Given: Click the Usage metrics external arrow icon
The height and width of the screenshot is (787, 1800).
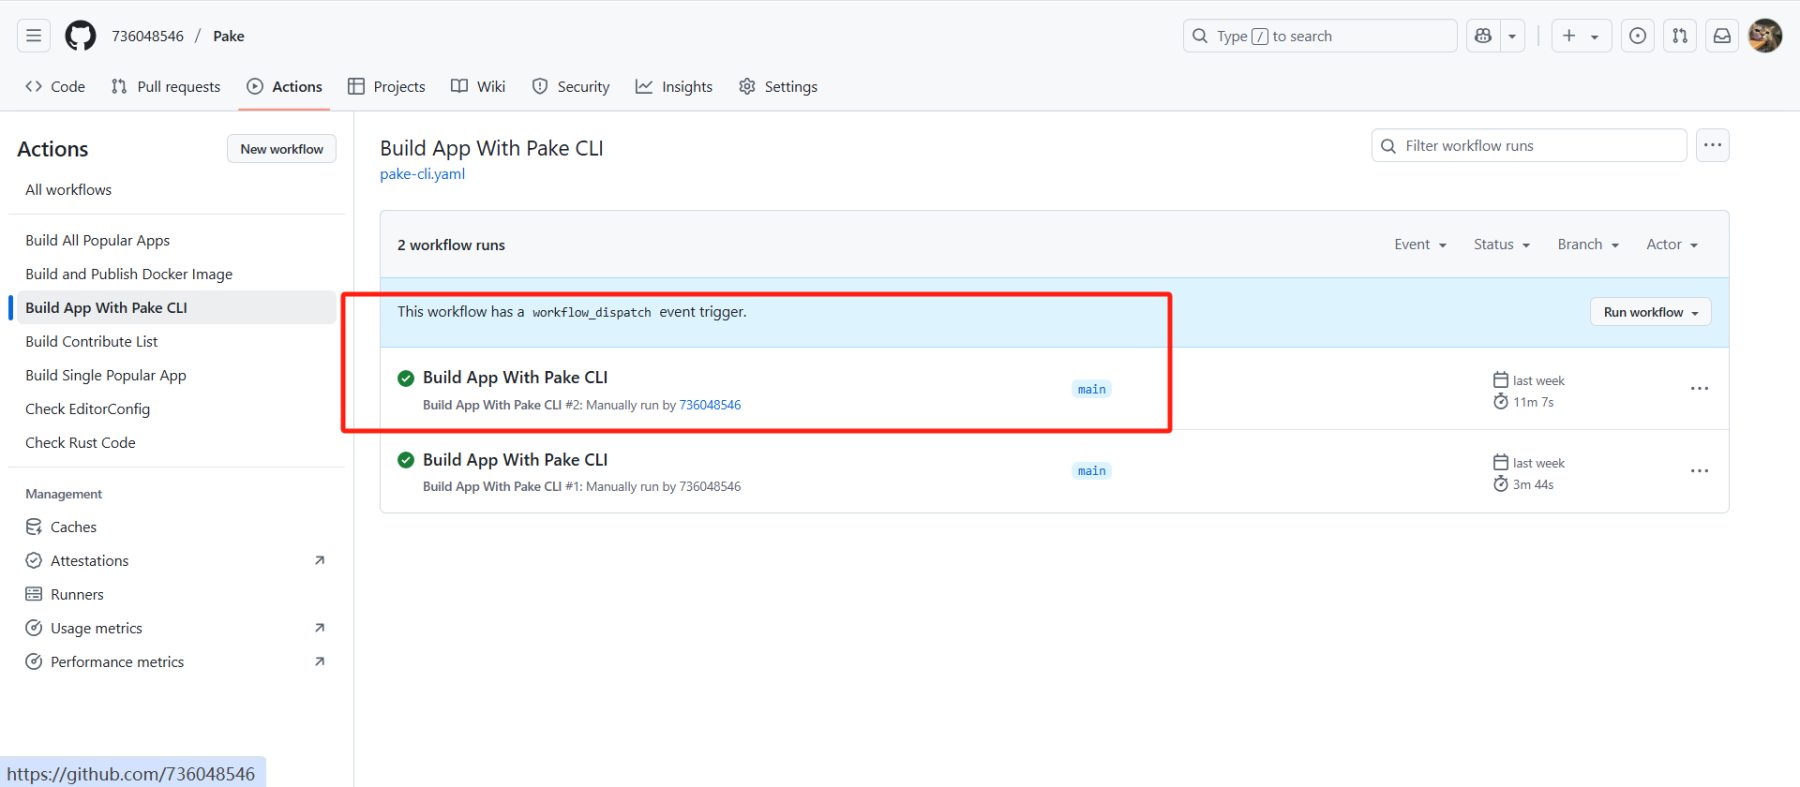Looking at the screenshot, I should pyautogui.click(x=320, y=628).
